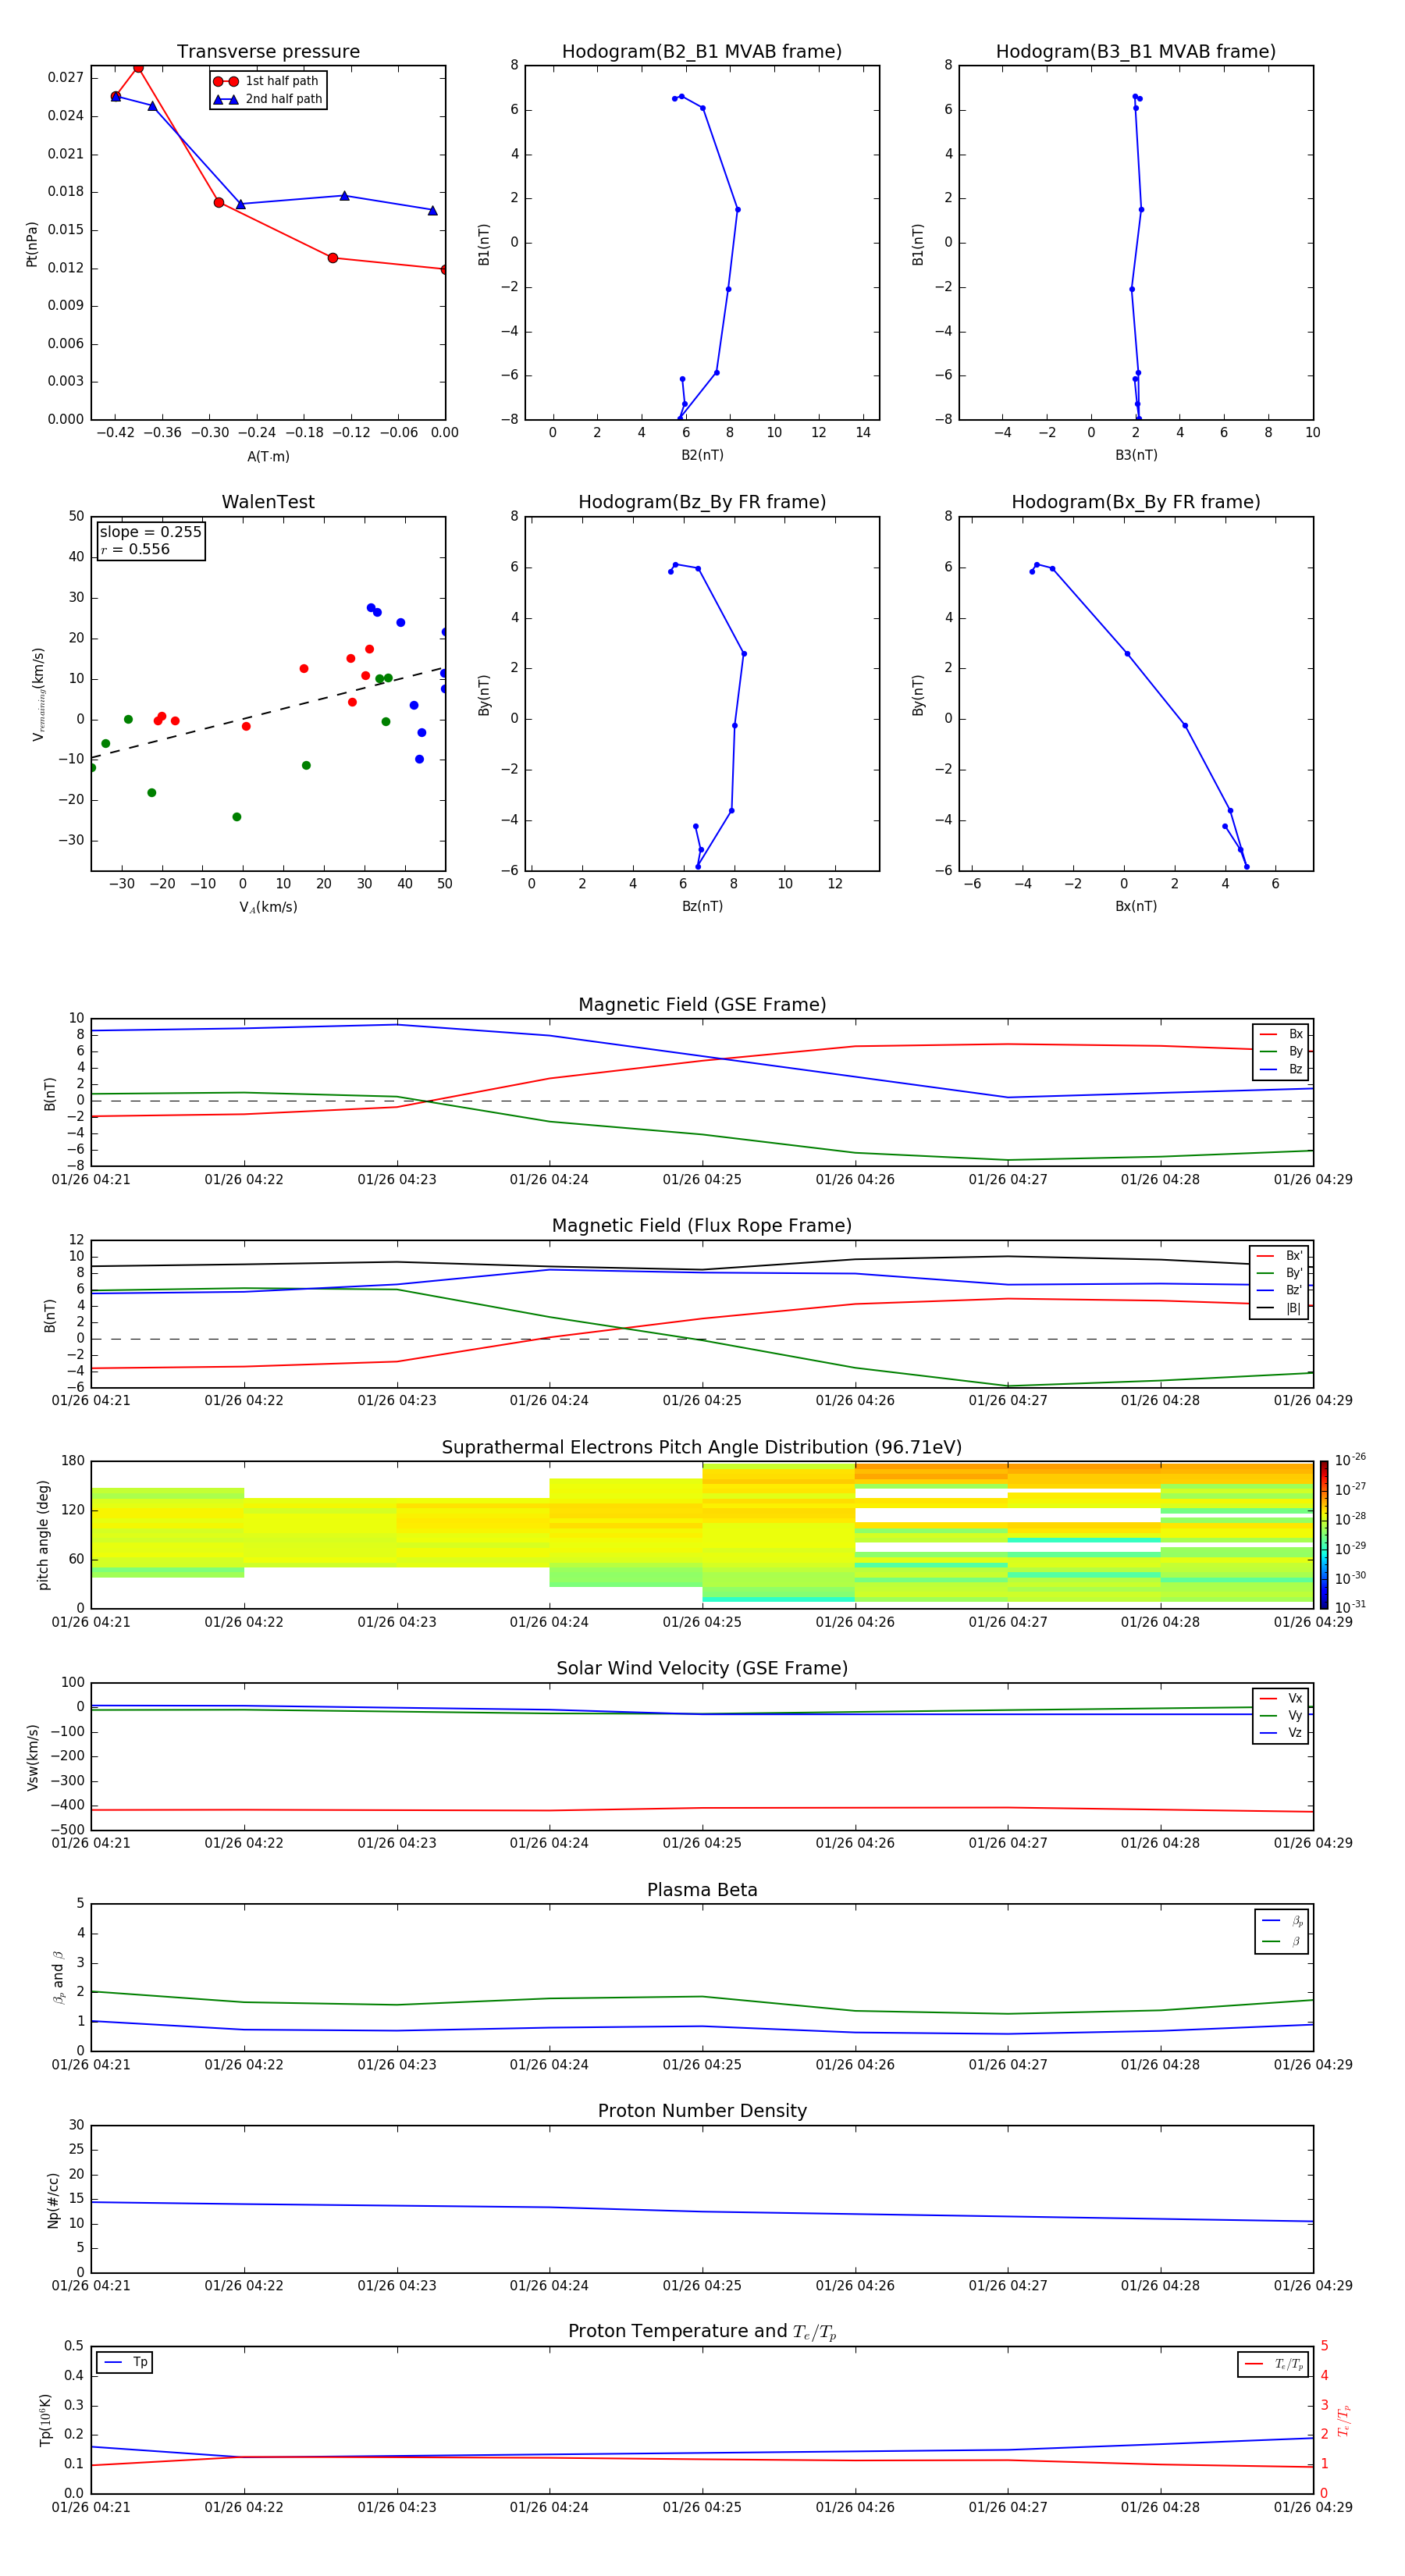Click the Suprathermal Electrons Pitch Angle title
This screenshot has width=1405, height=2576.
click(702, 1448)
